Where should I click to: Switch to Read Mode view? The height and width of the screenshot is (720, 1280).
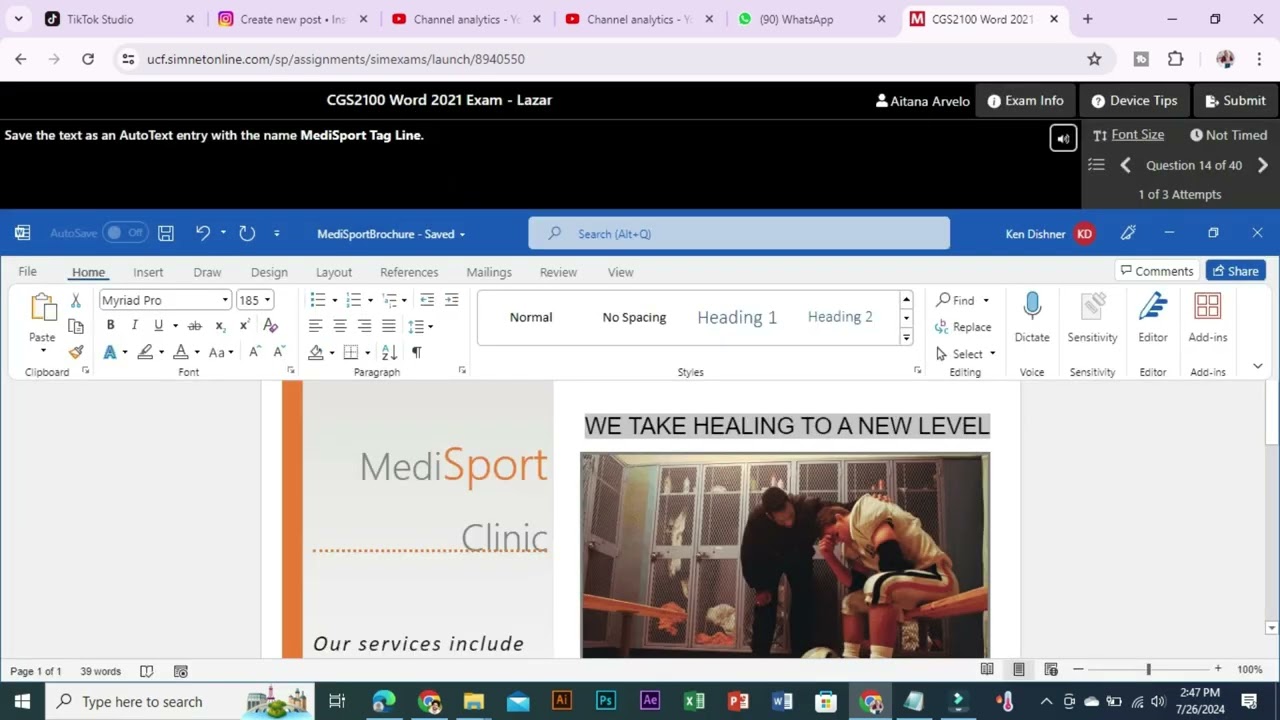tap(987, 669)
